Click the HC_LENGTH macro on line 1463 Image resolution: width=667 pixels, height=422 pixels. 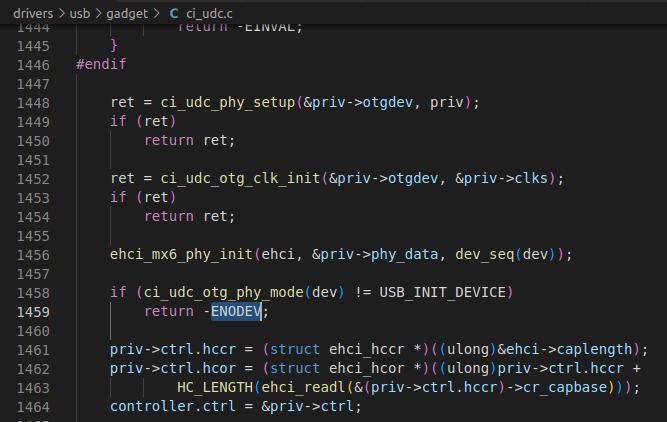coord(215,388)
